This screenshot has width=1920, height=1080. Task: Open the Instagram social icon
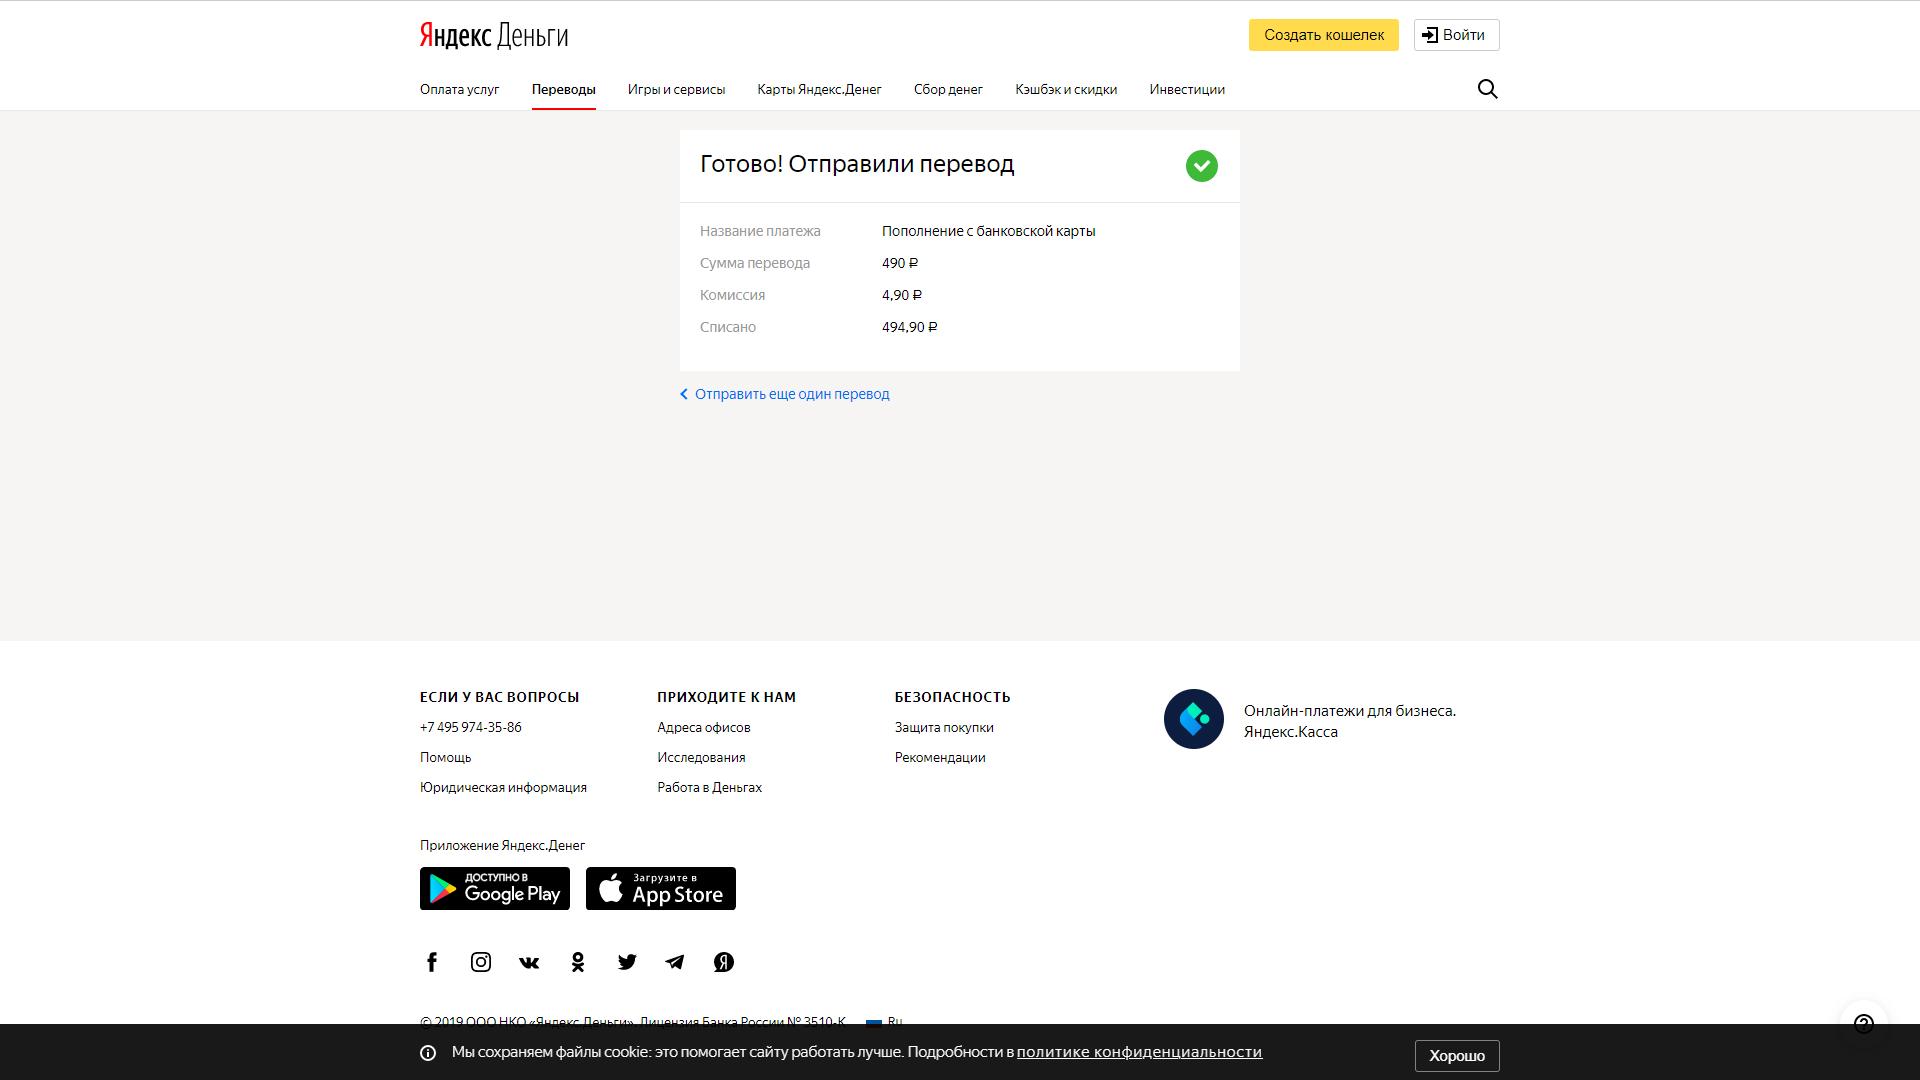pyautogui.click(x=480, y=961)
